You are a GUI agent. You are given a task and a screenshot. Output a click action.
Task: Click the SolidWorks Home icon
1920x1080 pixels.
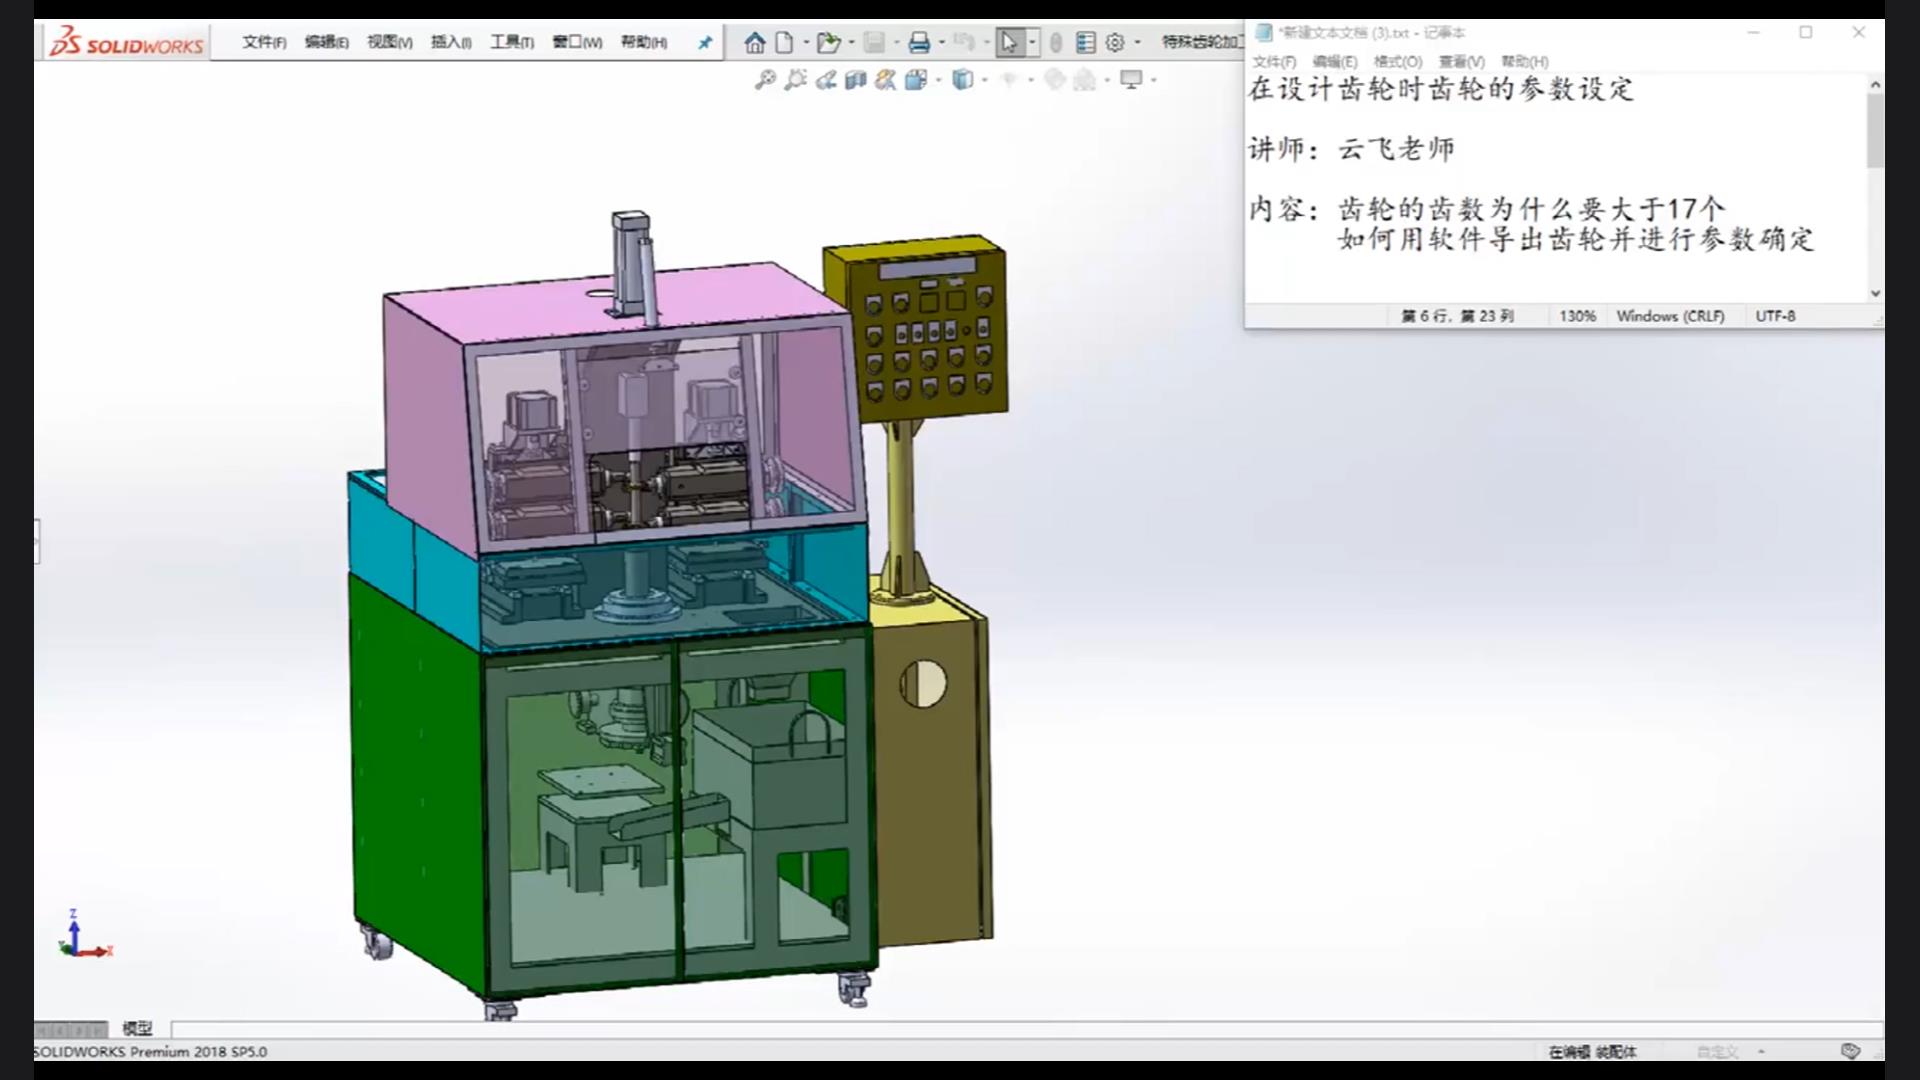click(755, 42)
